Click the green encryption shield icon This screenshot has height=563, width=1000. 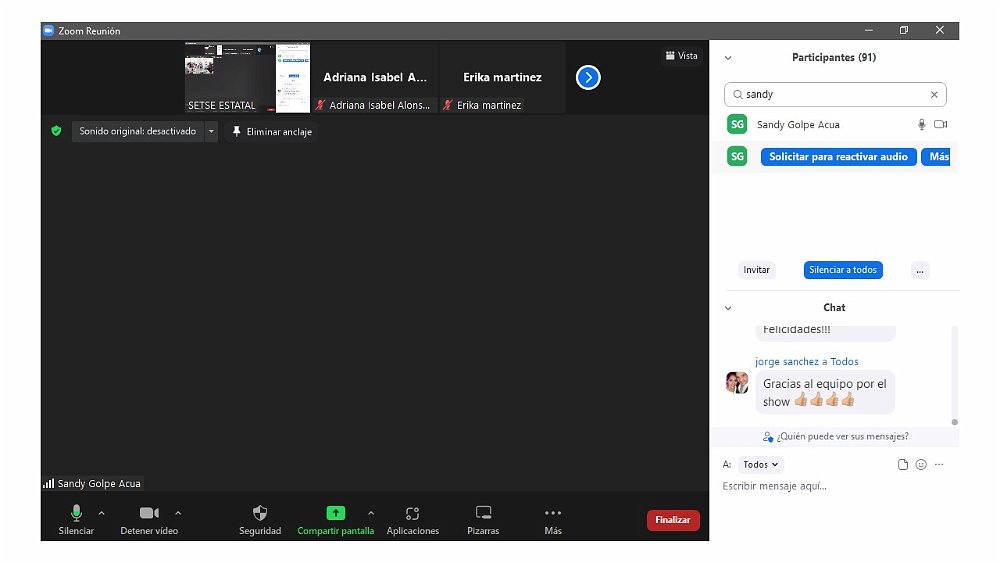(57, 131)
